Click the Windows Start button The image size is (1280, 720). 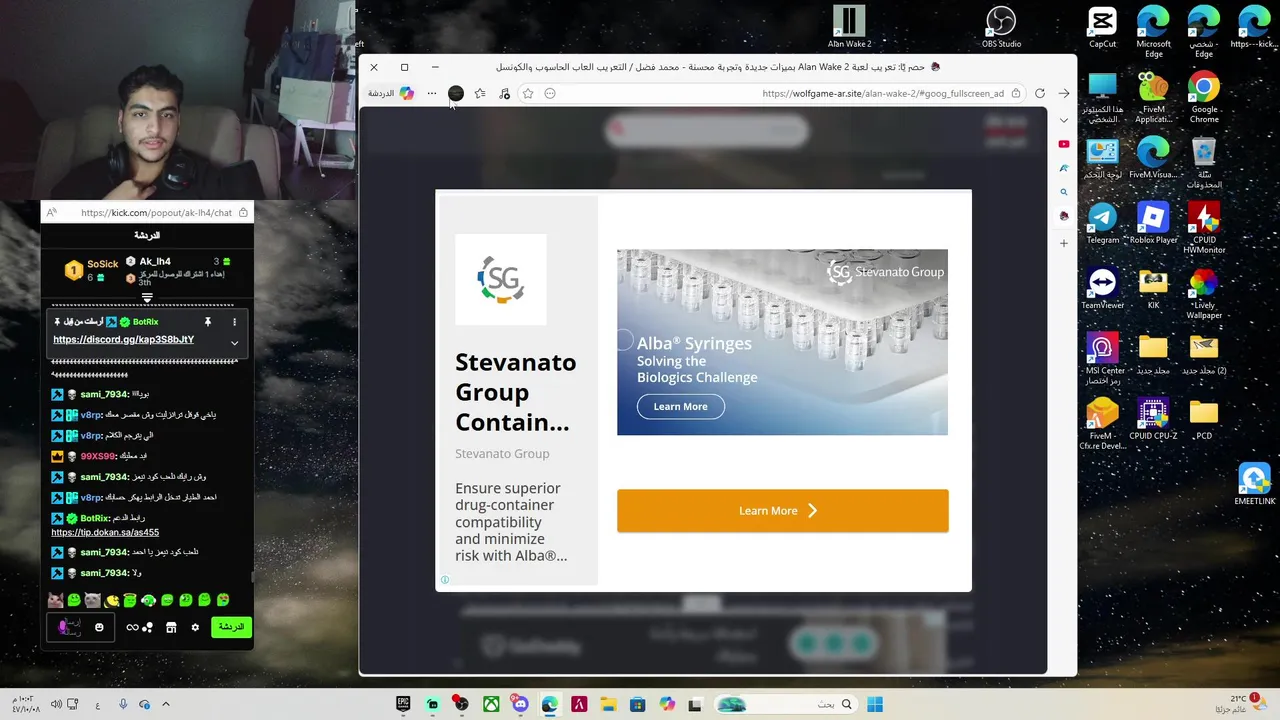click(875, 704)
